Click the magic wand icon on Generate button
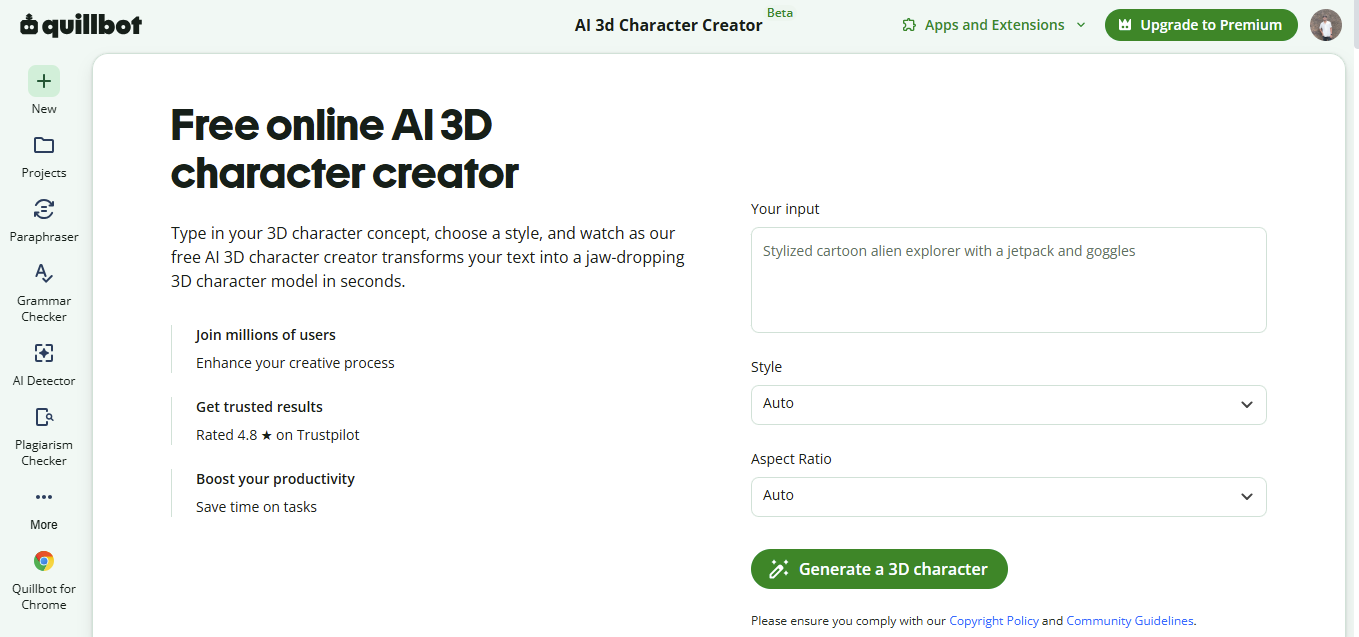The height and width of the screenshot is (637, 1359). coord(779,569)
